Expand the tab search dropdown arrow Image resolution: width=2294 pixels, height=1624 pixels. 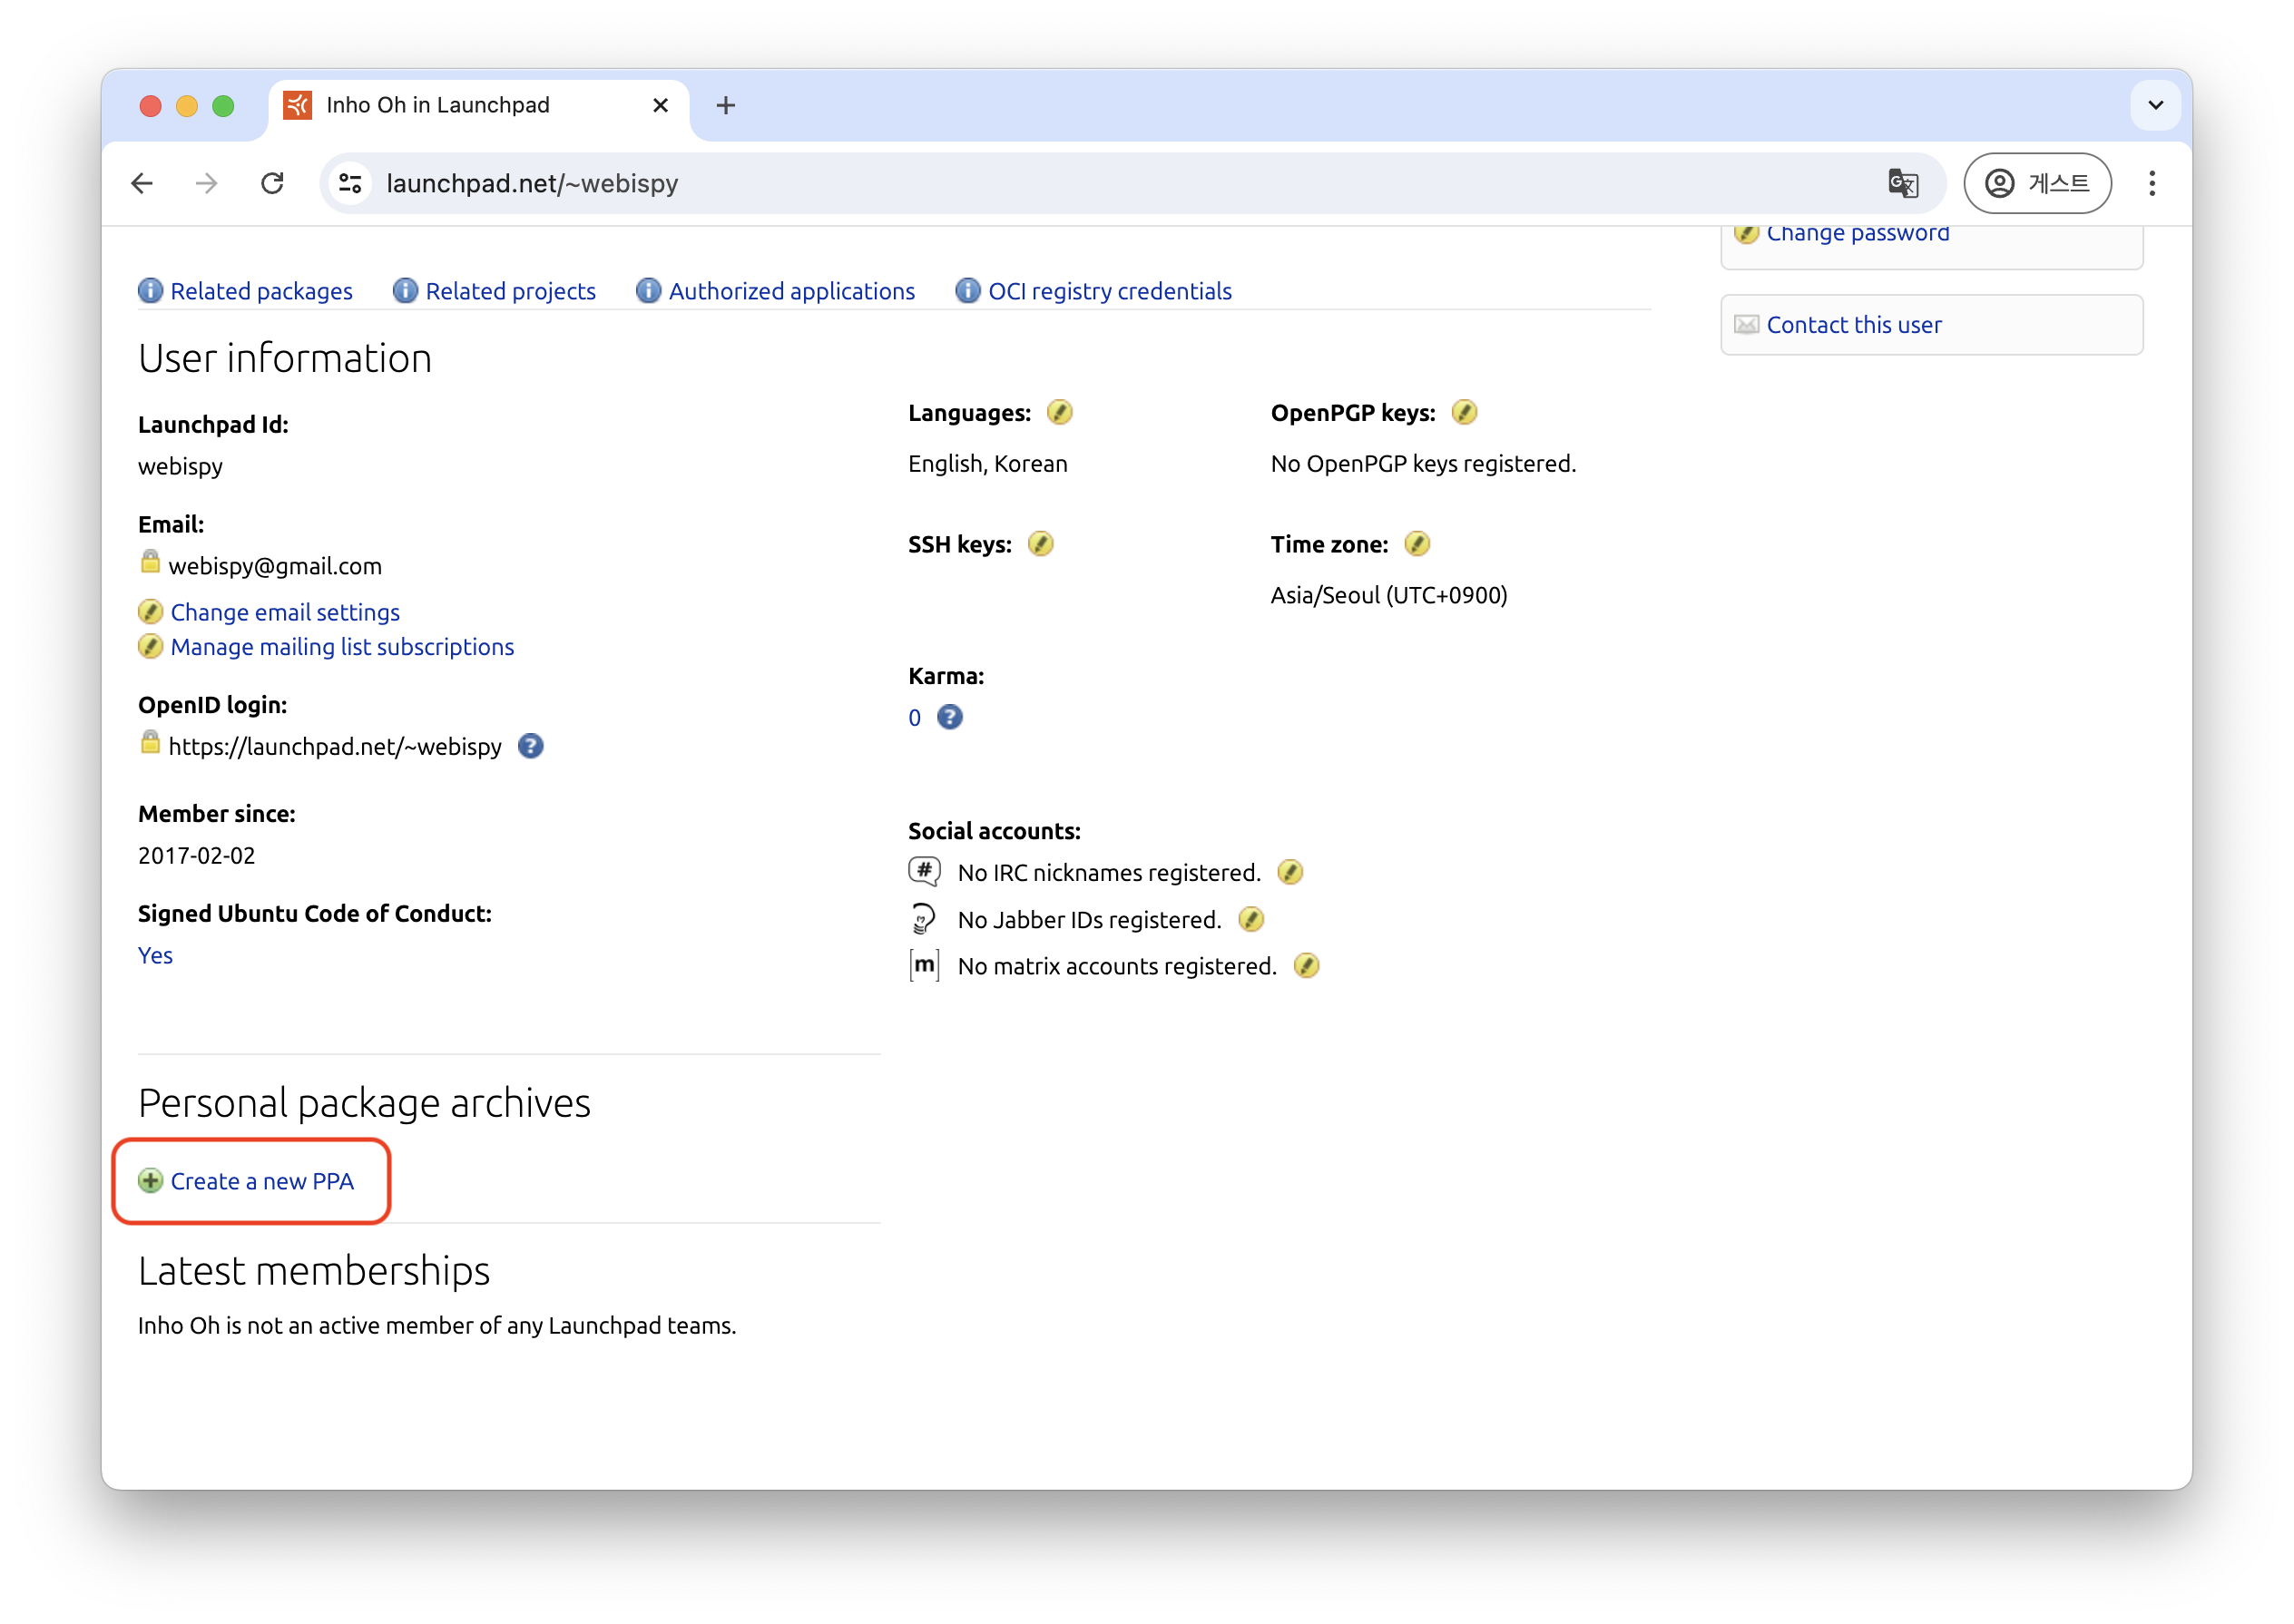pos(2155,105)
